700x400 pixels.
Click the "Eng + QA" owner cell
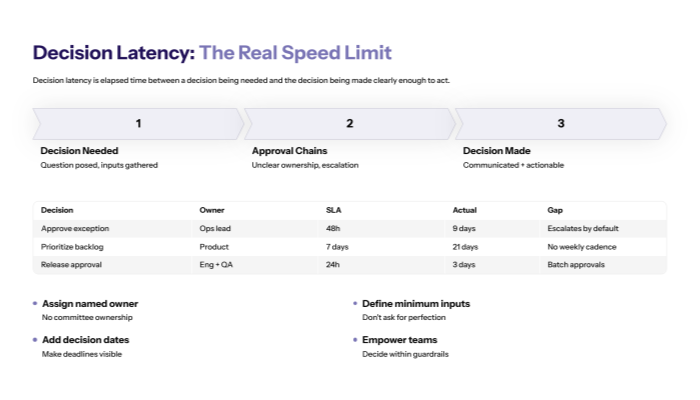pyautogui.click(x=216, y=264)
